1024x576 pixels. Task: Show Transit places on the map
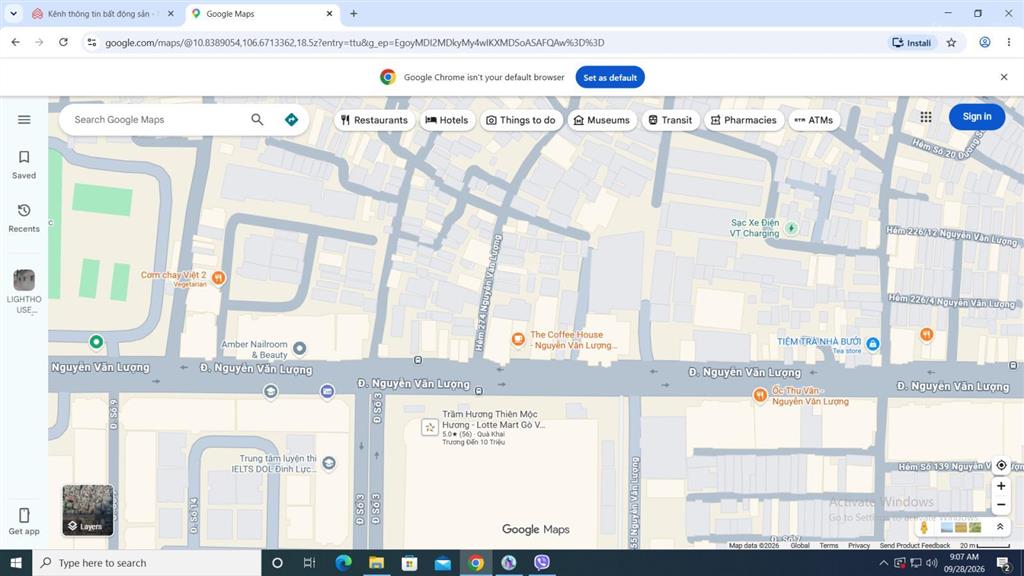[x=670, y=120]
